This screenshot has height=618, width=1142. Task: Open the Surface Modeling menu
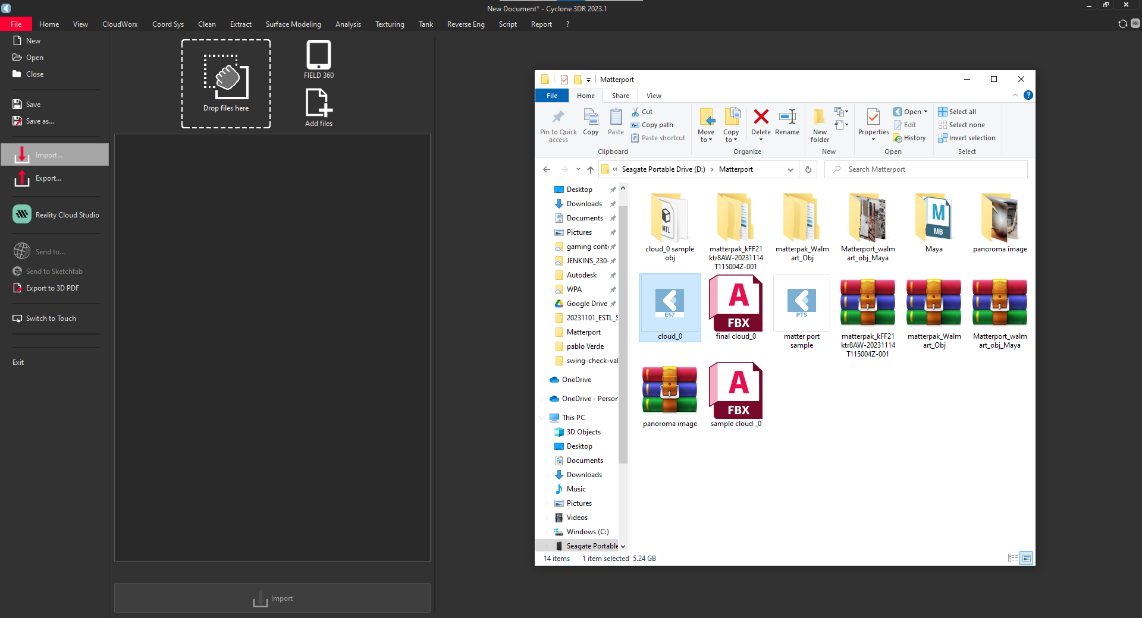click(x=293, y=24)
